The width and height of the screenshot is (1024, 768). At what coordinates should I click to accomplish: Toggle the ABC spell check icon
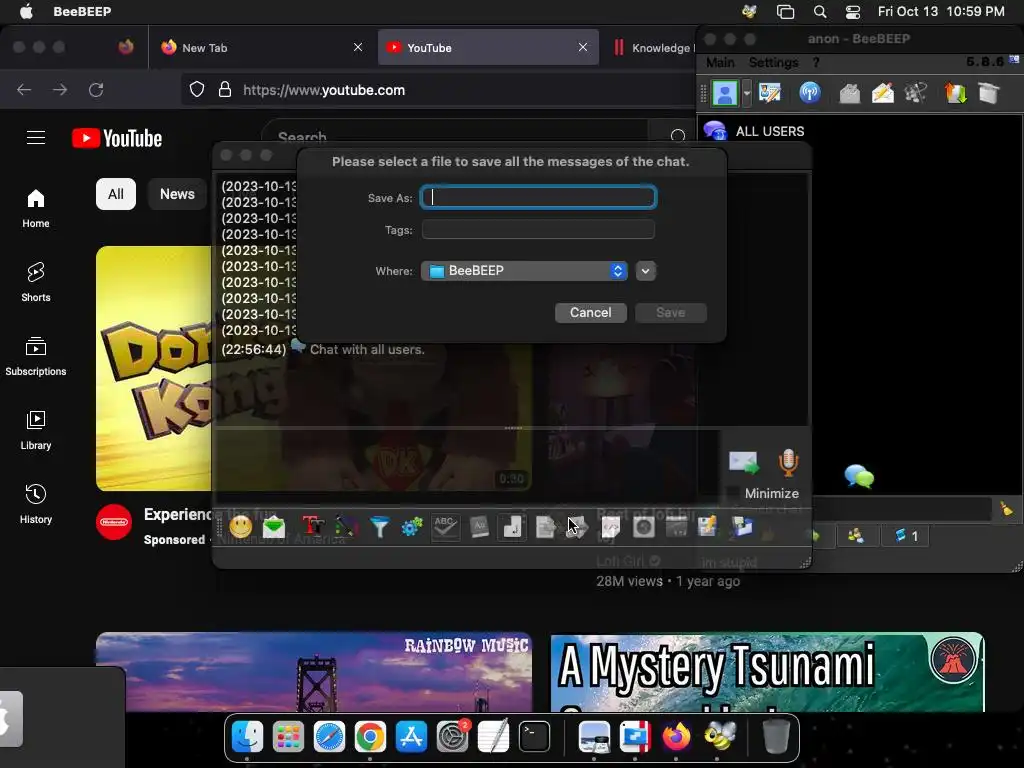[445, 526]
